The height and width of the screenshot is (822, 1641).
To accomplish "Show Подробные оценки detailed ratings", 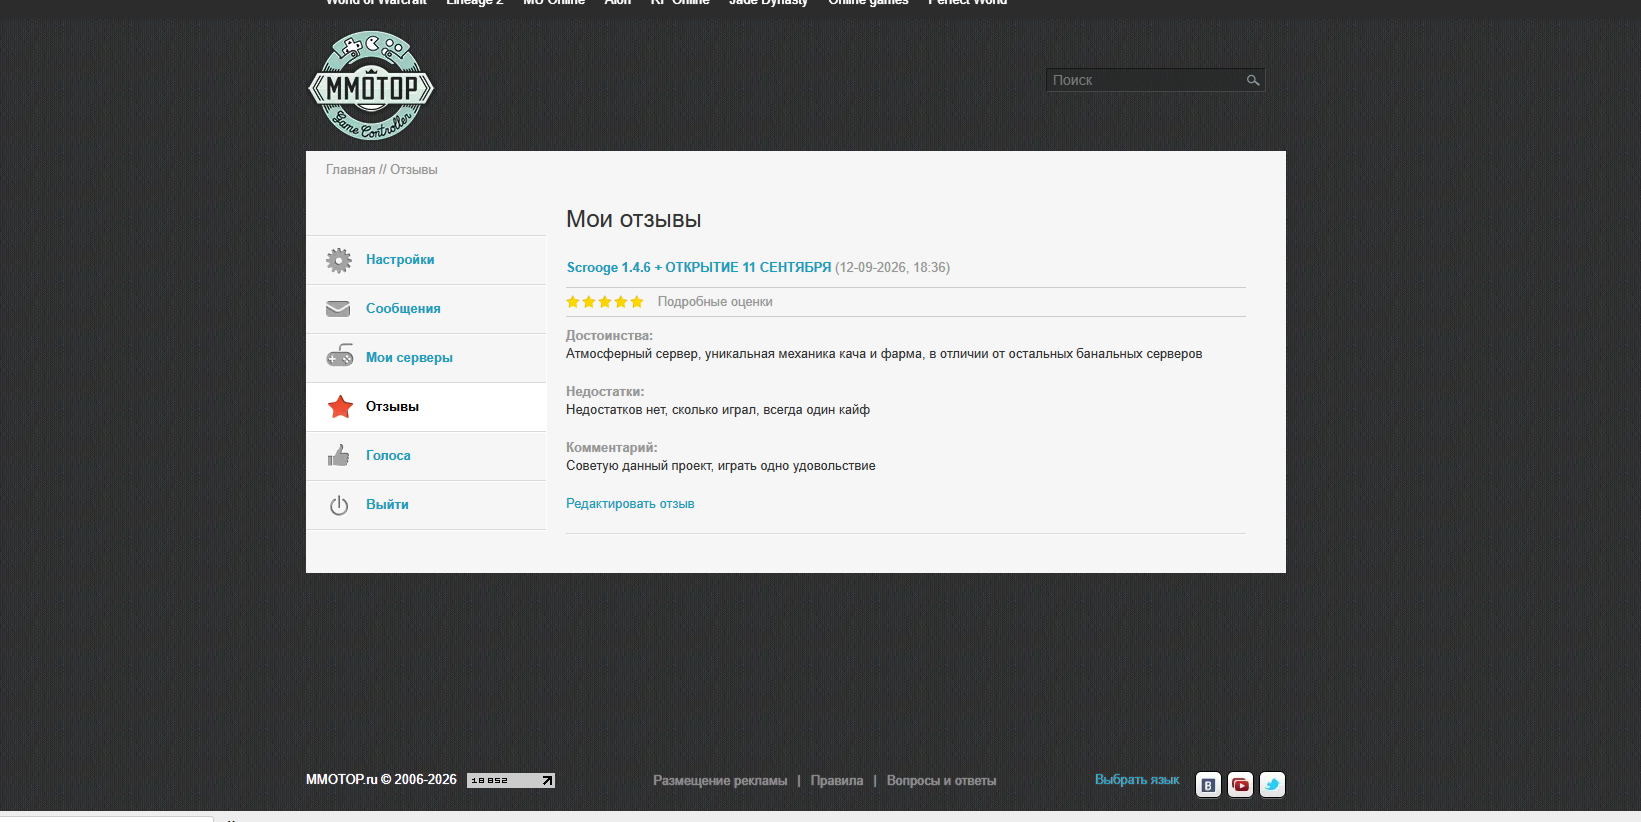I will [715, 302].
